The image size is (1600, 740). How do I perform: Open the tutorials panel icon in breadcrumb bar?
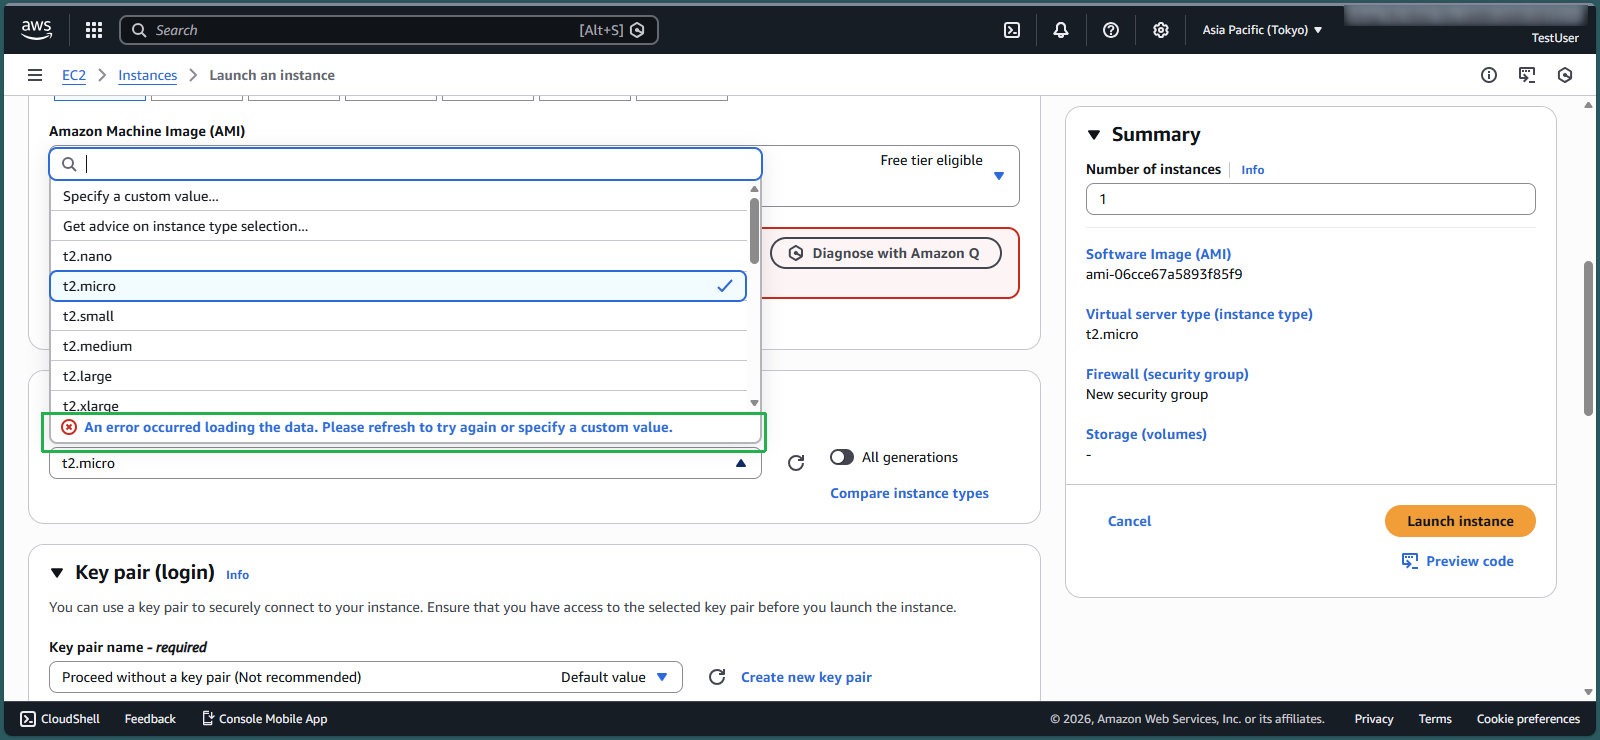coord(1527,75)
